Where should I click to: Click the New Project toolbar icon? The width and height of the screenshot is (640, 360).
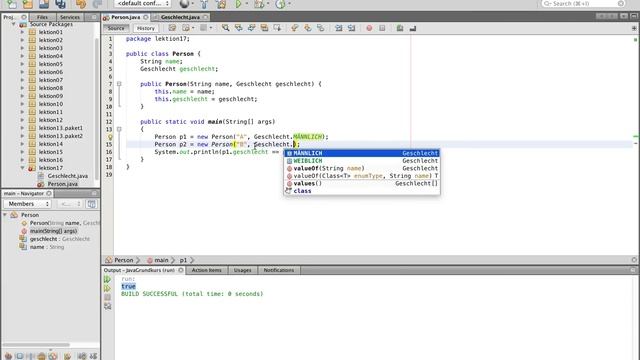coord(27,4)
